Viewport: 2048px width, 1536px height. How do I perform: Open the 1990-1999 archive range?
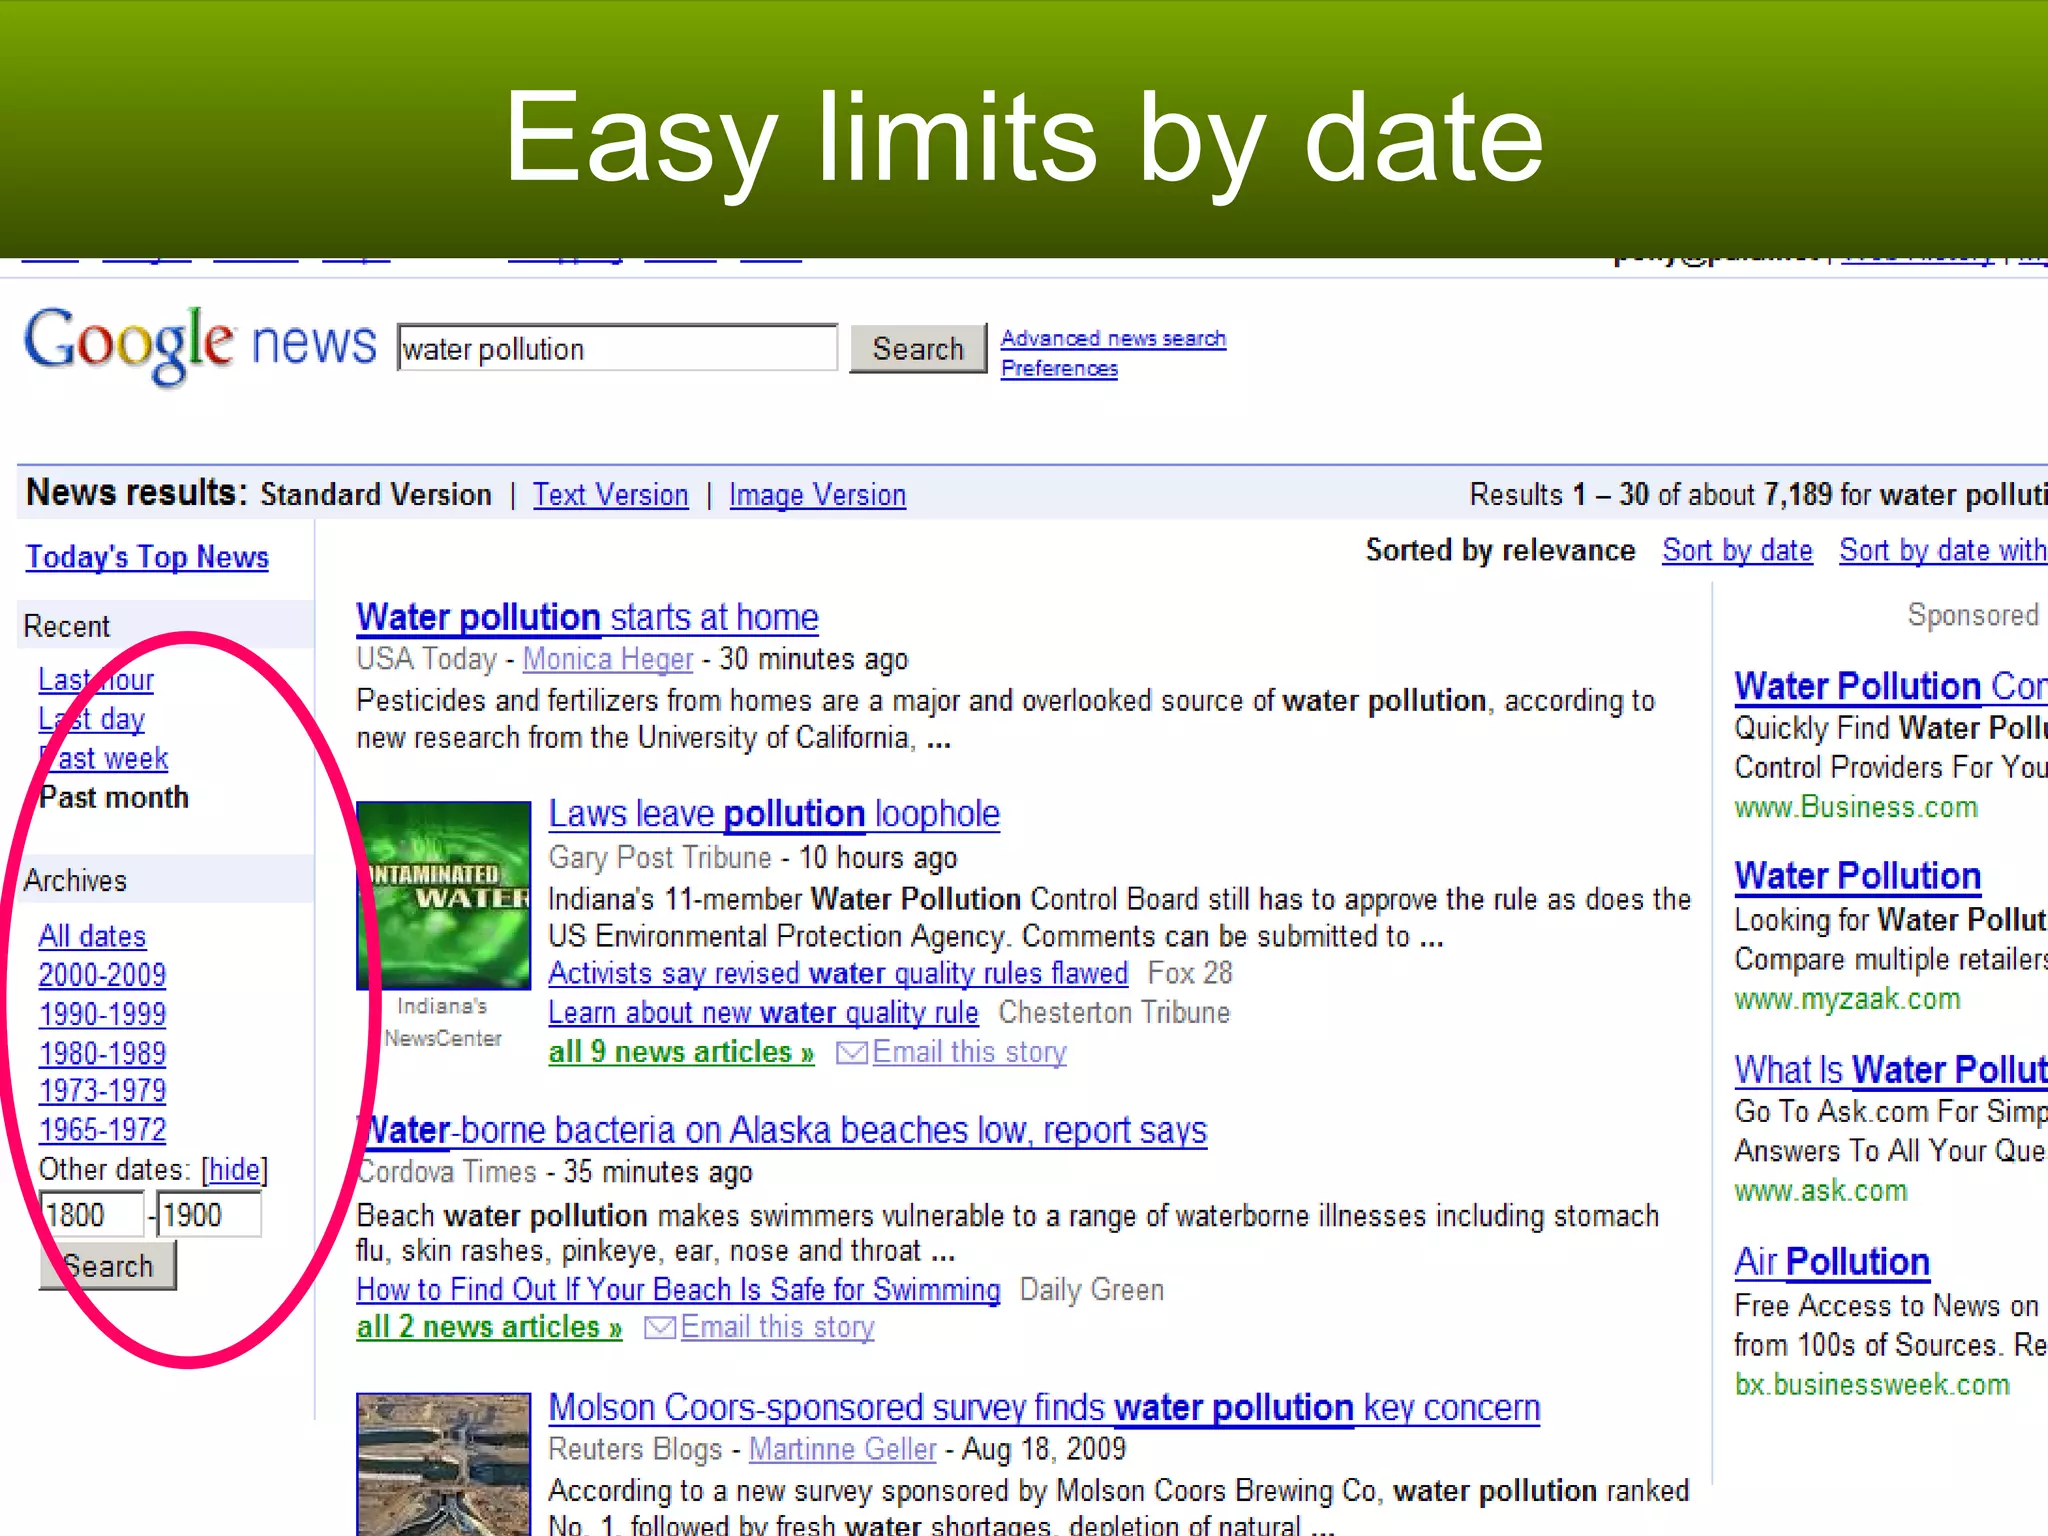coord(102,1014)
